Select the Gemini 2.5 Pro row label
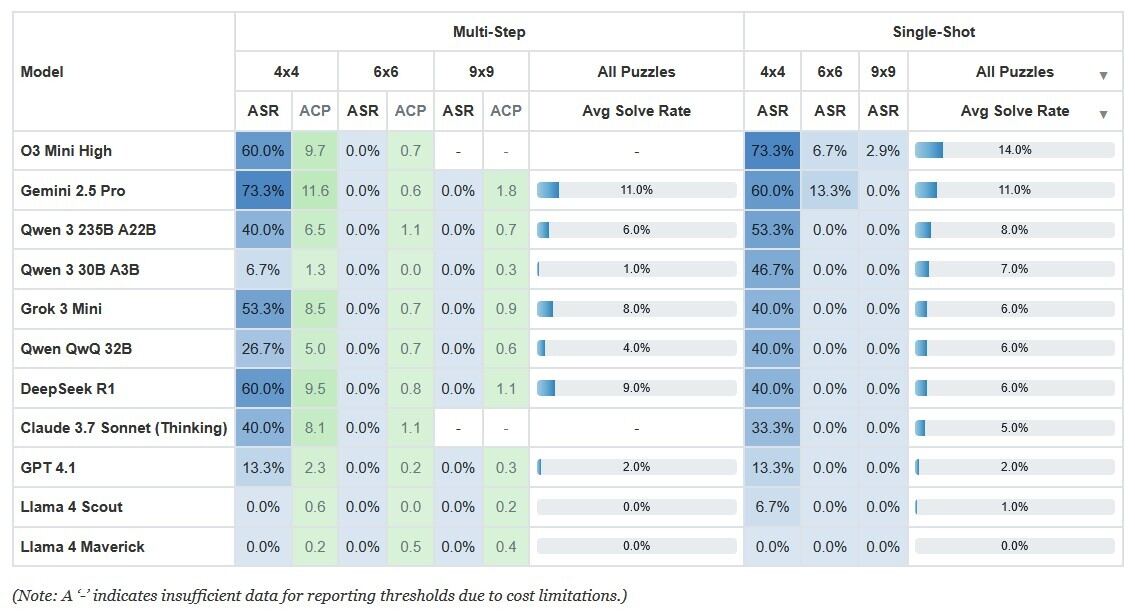The height and width of the screenshot is (615, 1135). [73, 190]
